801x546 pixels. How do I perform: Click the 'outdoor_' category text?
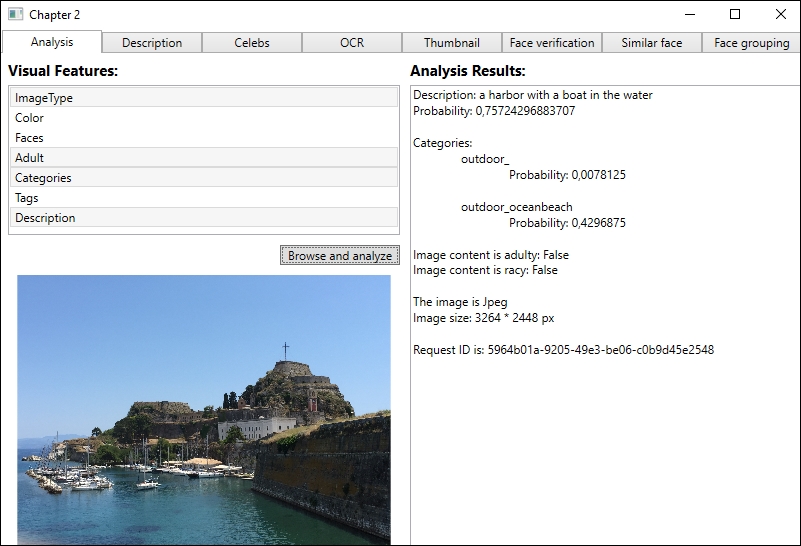485,159
